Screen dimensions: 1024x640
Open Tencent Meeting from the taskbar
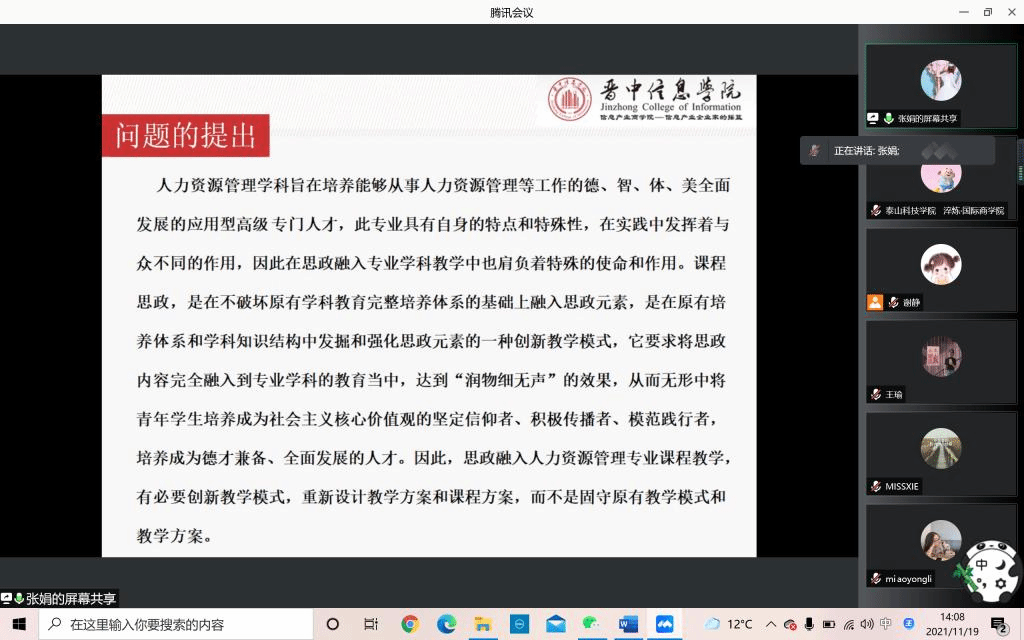[x=664, y=624]
